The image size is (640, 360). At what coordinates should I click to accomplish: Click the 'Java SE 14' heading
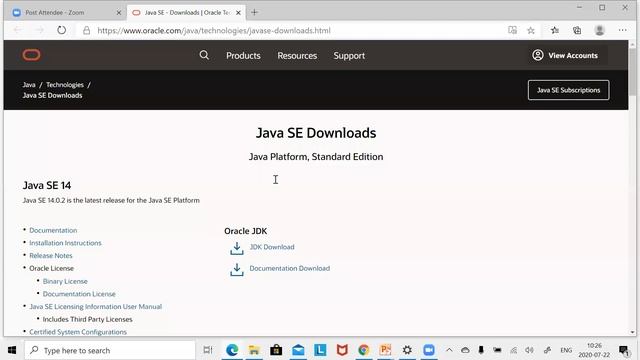tap(47, 185)
